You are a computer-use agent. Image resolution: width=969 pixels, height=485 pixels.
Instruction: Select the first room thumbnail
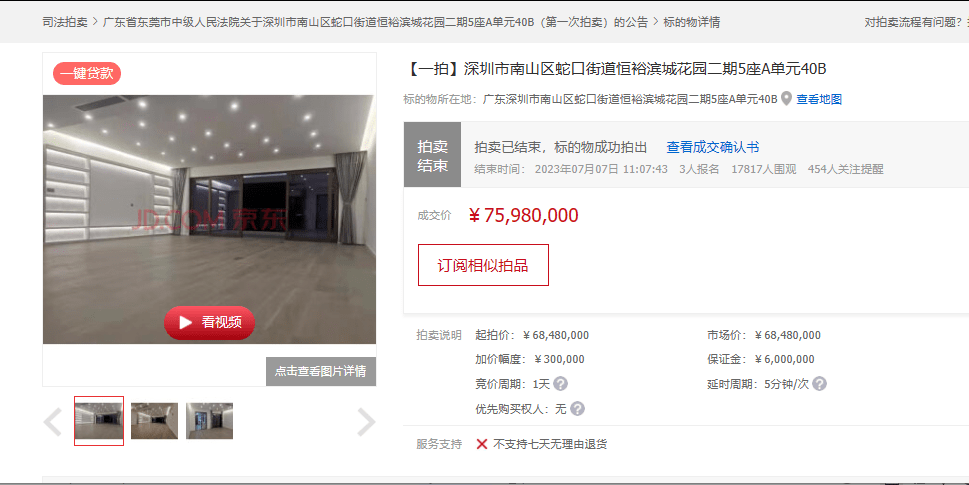coord(99,421)
